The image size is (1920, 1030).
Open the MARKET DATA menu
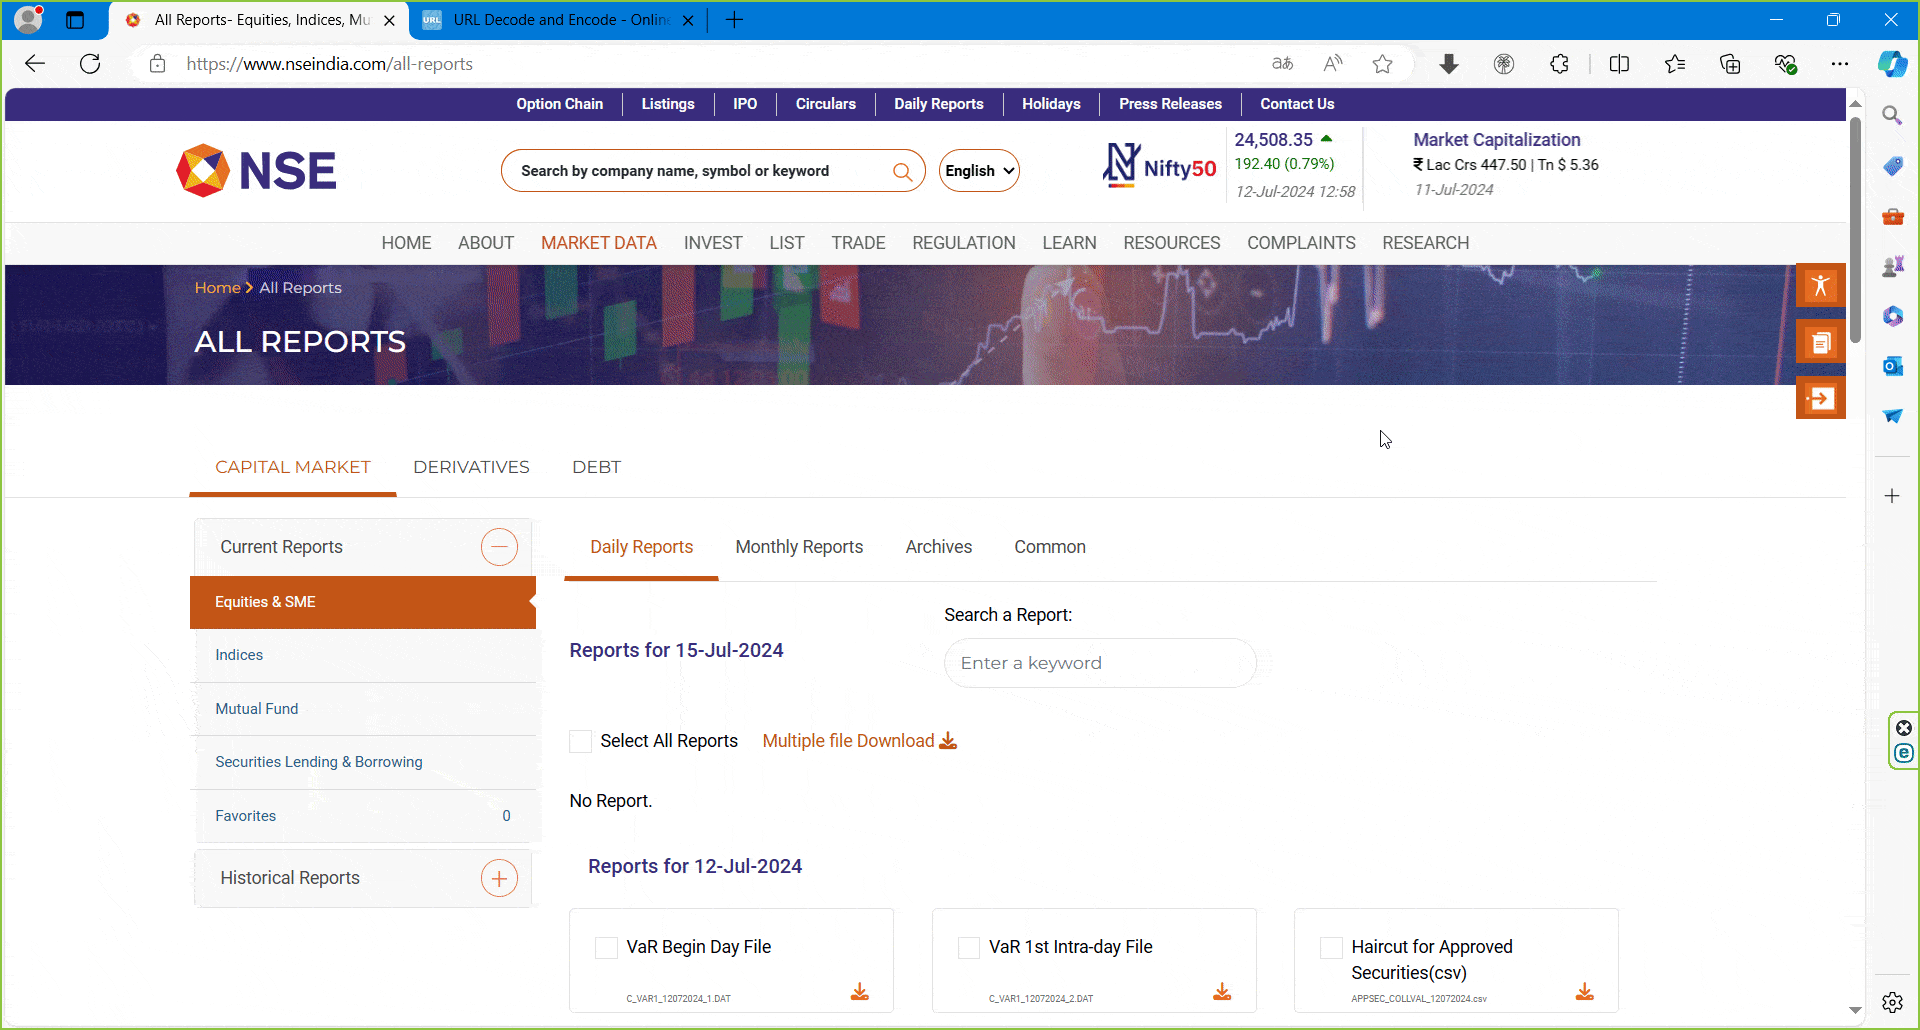(599, 243)
